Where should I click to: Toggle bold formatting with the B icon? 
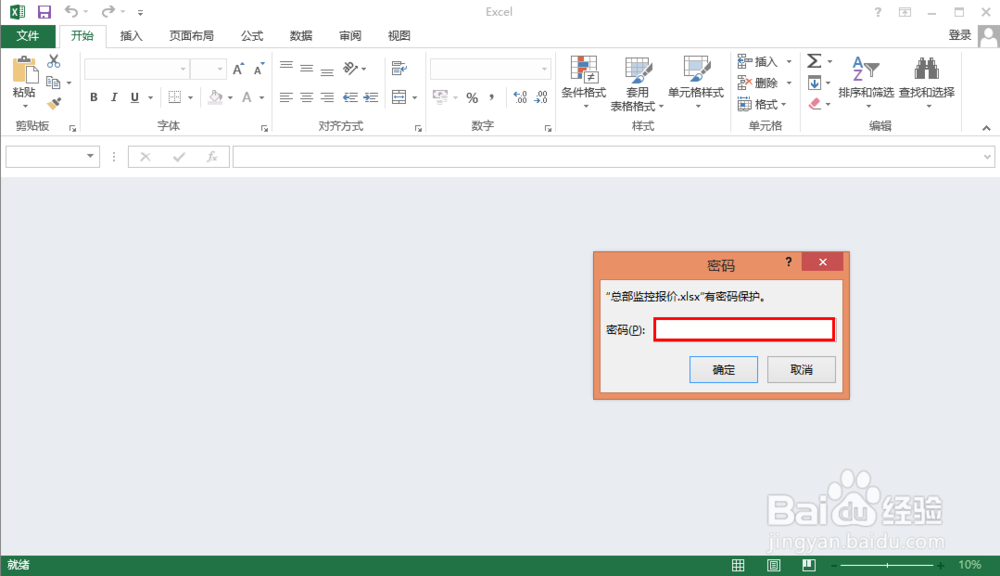pos(93,97)
